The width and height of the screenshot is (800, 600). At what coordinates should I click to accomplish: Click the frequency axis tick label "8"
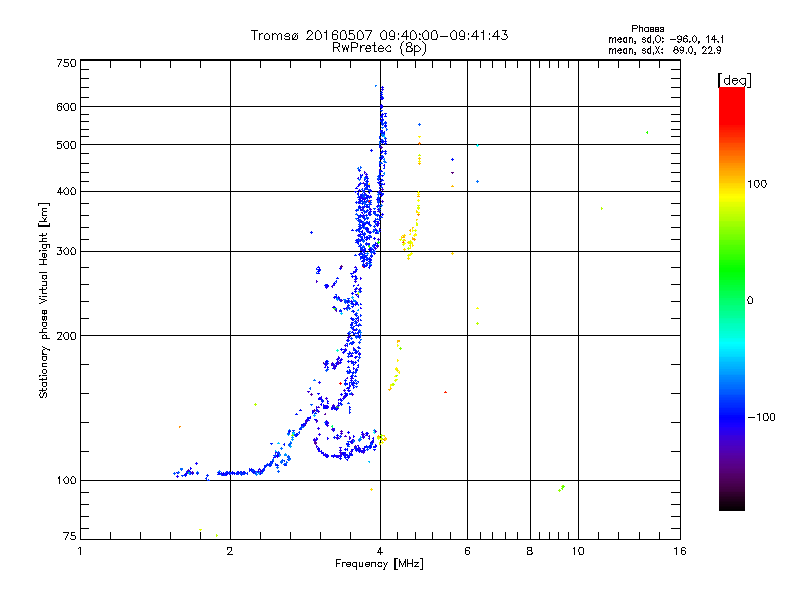click(x=530, y=551)
